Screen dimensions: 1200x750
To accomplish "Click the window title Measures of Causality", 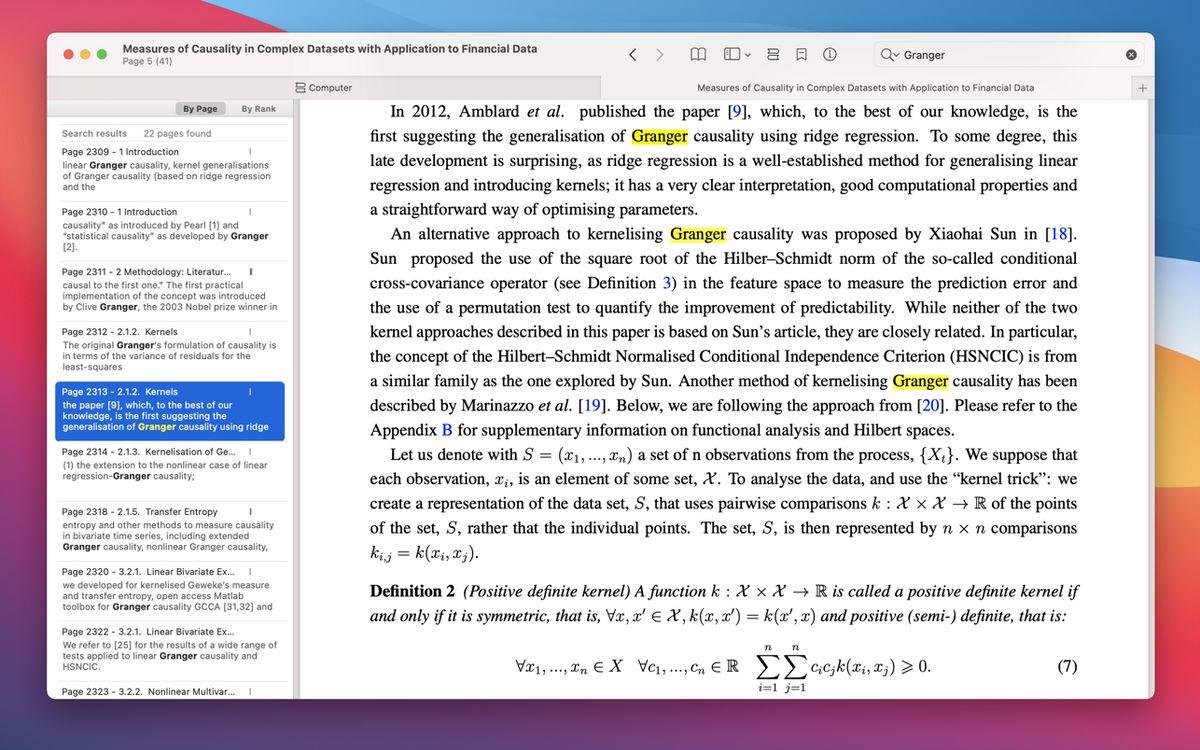I will click(x=329, y=48).
